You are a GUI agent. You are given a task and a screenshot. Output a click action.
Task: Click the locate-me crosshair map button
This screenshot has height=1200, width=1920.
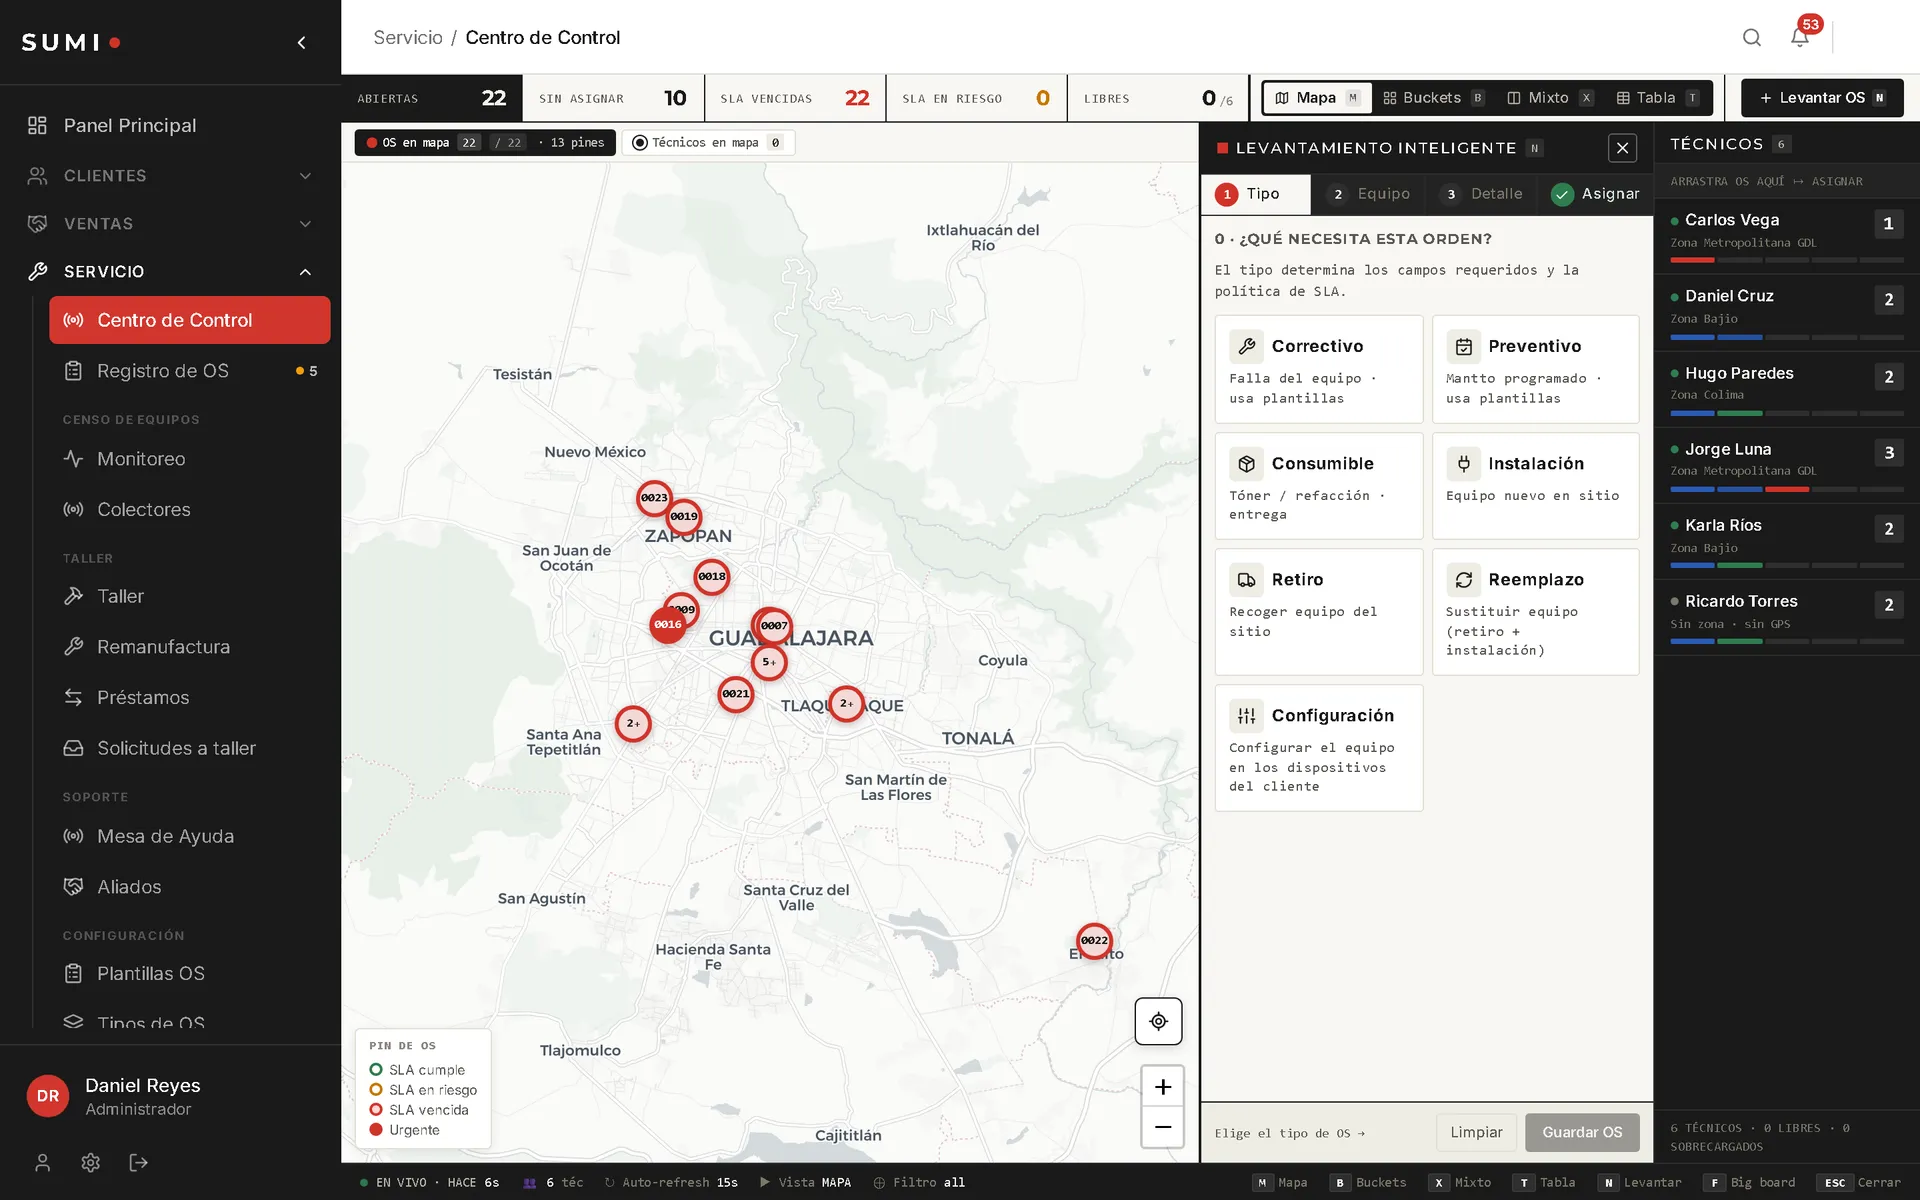[1158, 1021]
